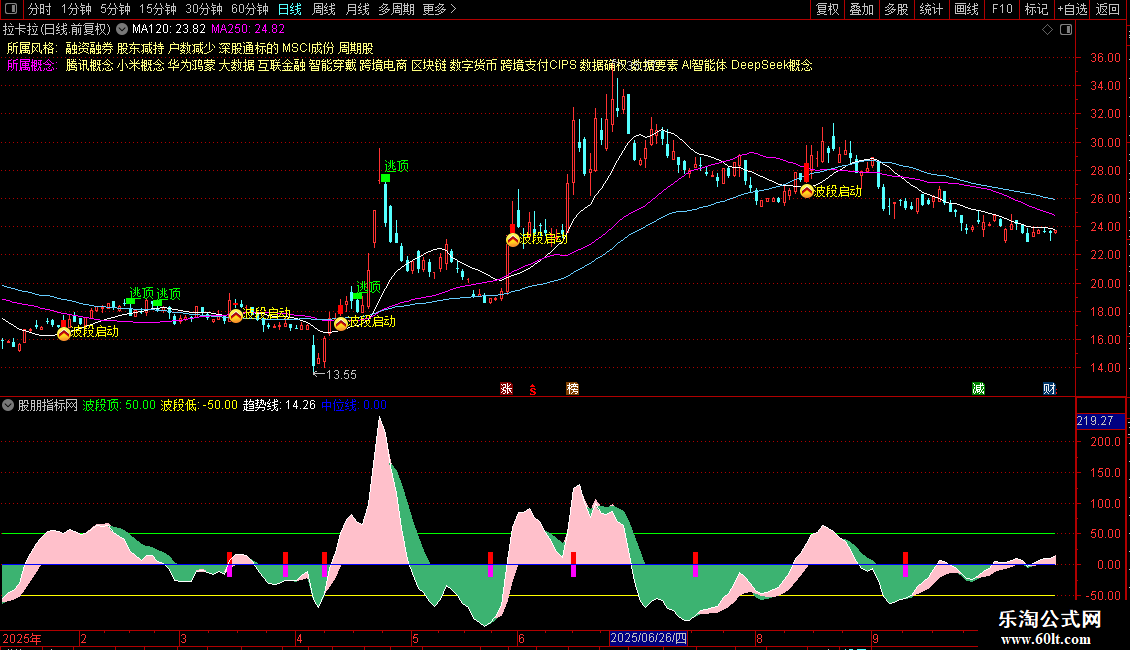Click the 波段启动 signal icon in August
This screenshot has height=650, width=1130.
807,191
